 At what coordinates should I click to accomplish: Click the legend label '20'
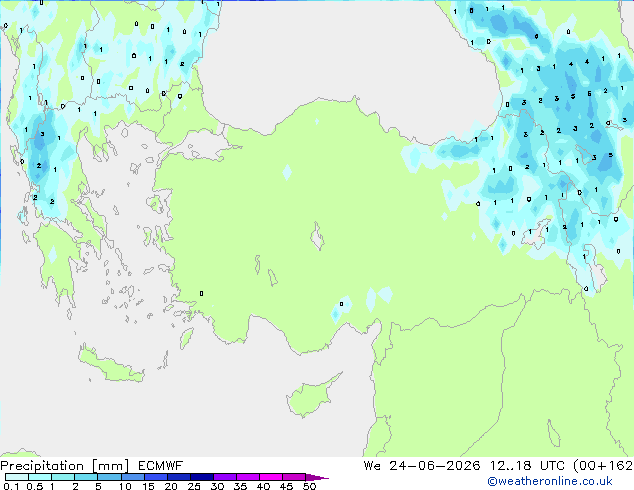(171, 486)
